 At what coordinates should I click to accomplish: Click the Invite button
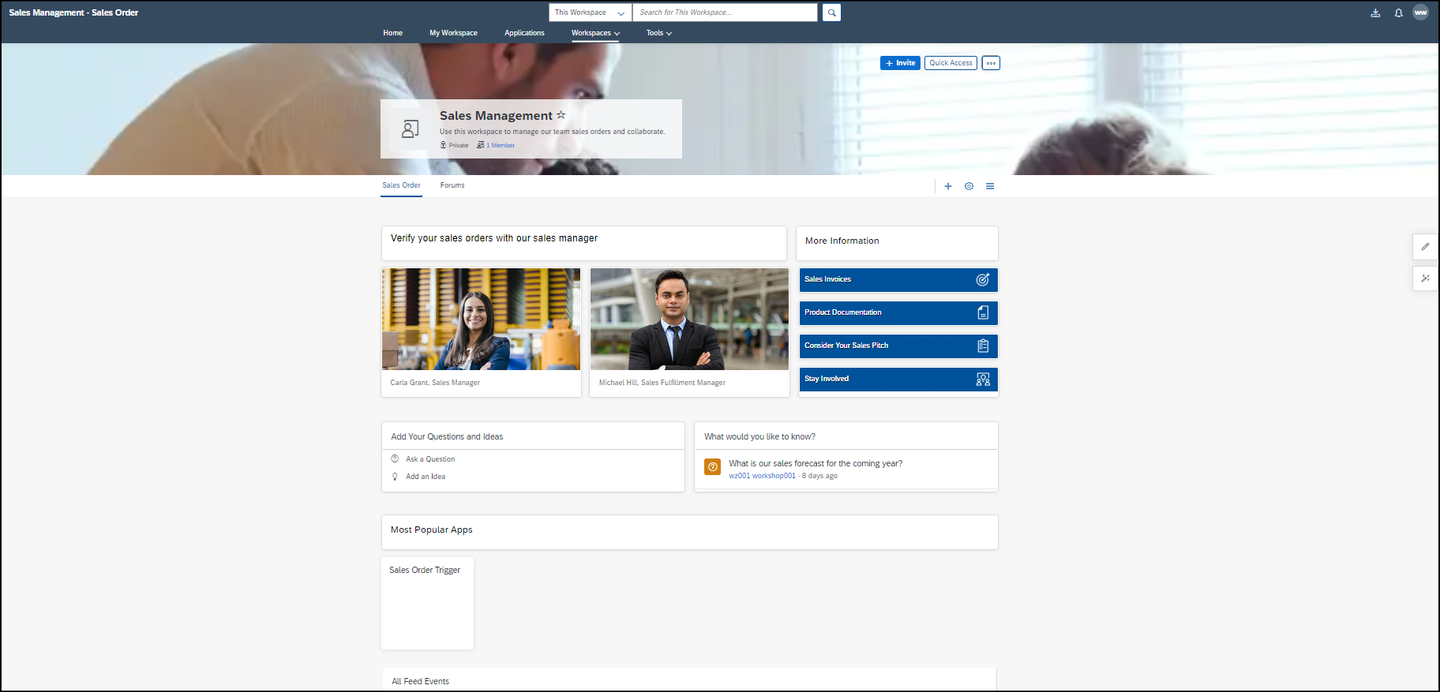[x=900, y=63]
